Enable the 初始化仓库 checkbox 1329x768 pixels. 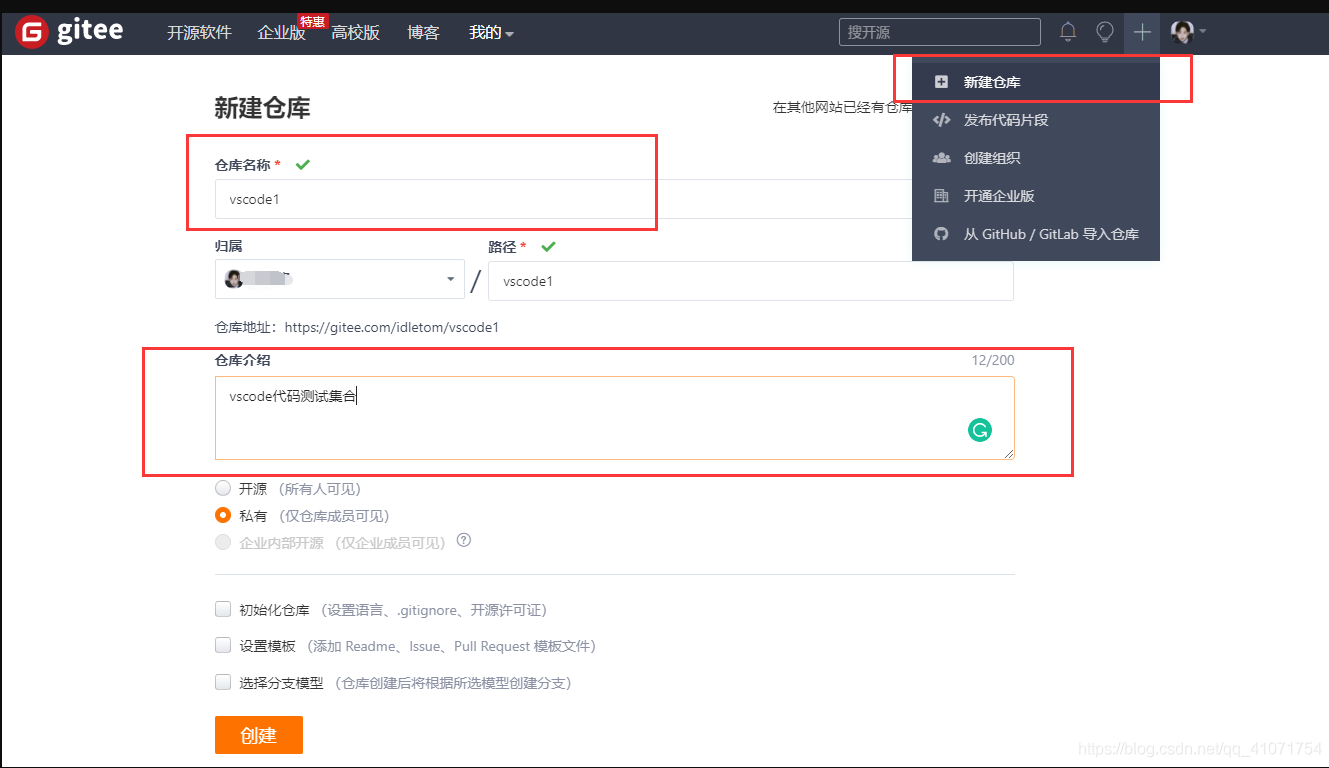(222, 608)
